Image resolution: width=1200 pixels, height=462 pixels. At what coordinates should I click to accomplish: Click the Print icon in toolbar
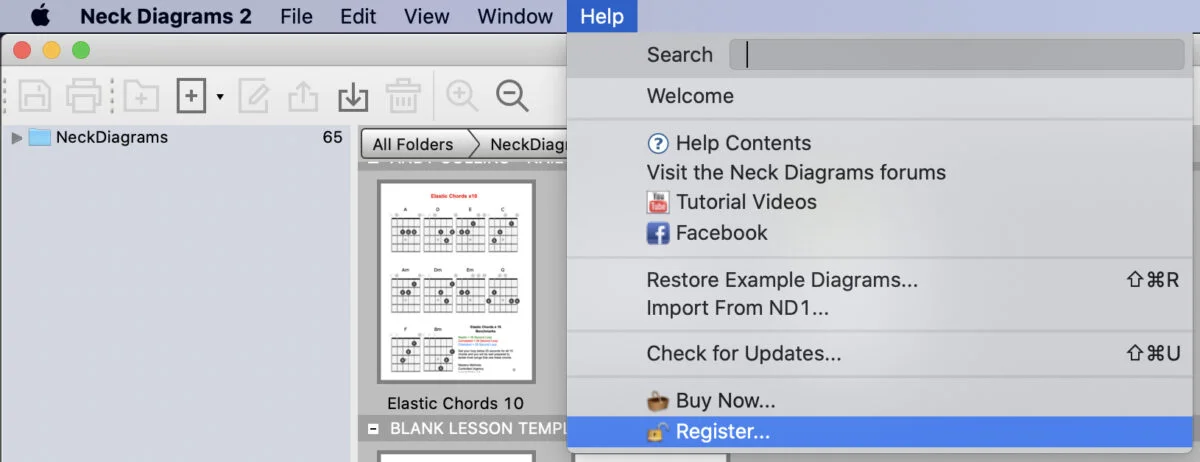click(x=84, y=96)
